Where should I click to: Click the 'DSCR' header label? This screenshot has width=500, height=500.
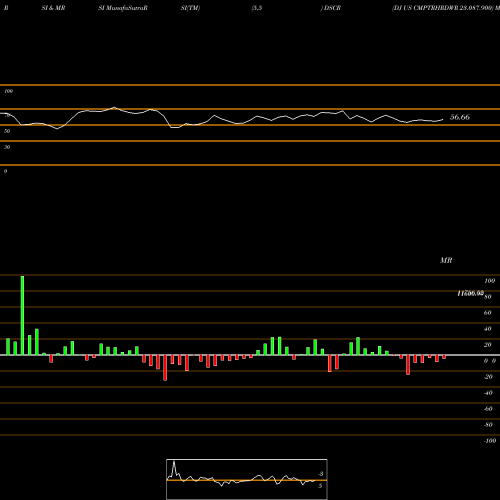pyautogui.click(x=331, y=8)
